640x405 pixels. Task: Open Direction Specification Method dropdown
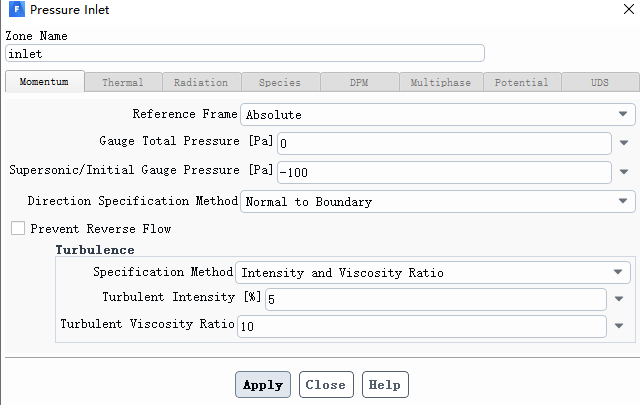[438, 201]
